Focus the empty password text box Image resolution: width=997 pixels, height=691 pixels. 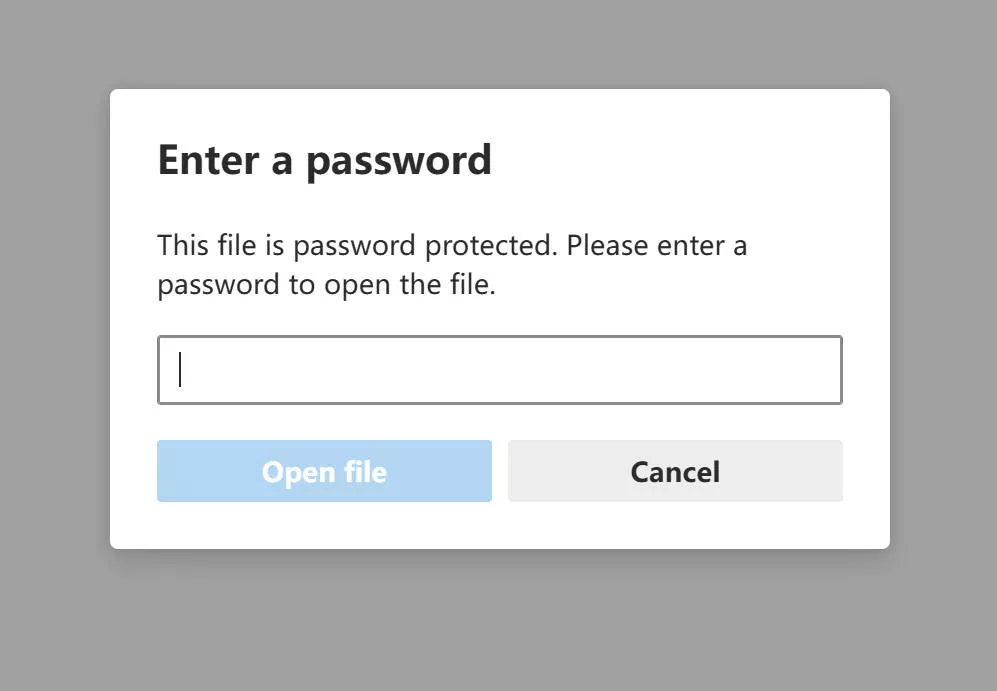coord(499,370)
